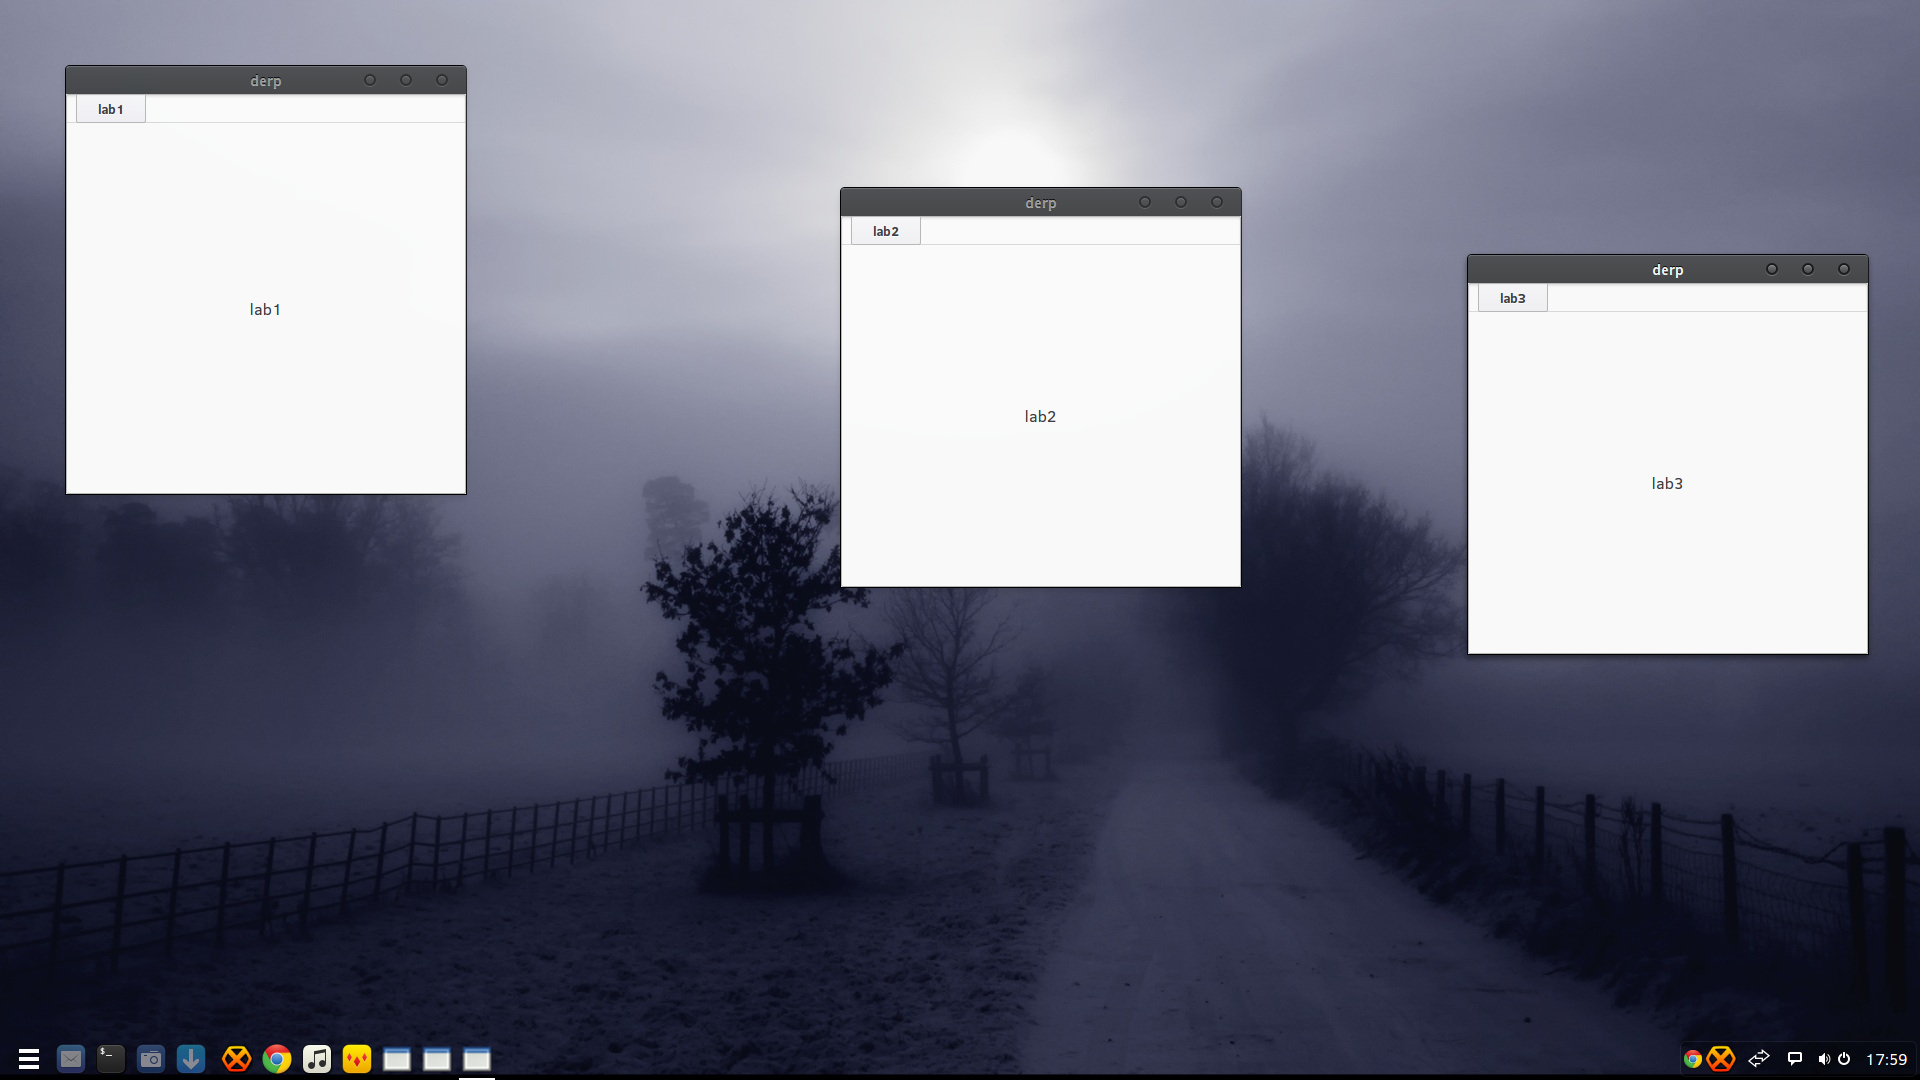Click the derp title bar of lab1 window
The width and height of the screenshot is (1920, 1080).
click(266, 81)
